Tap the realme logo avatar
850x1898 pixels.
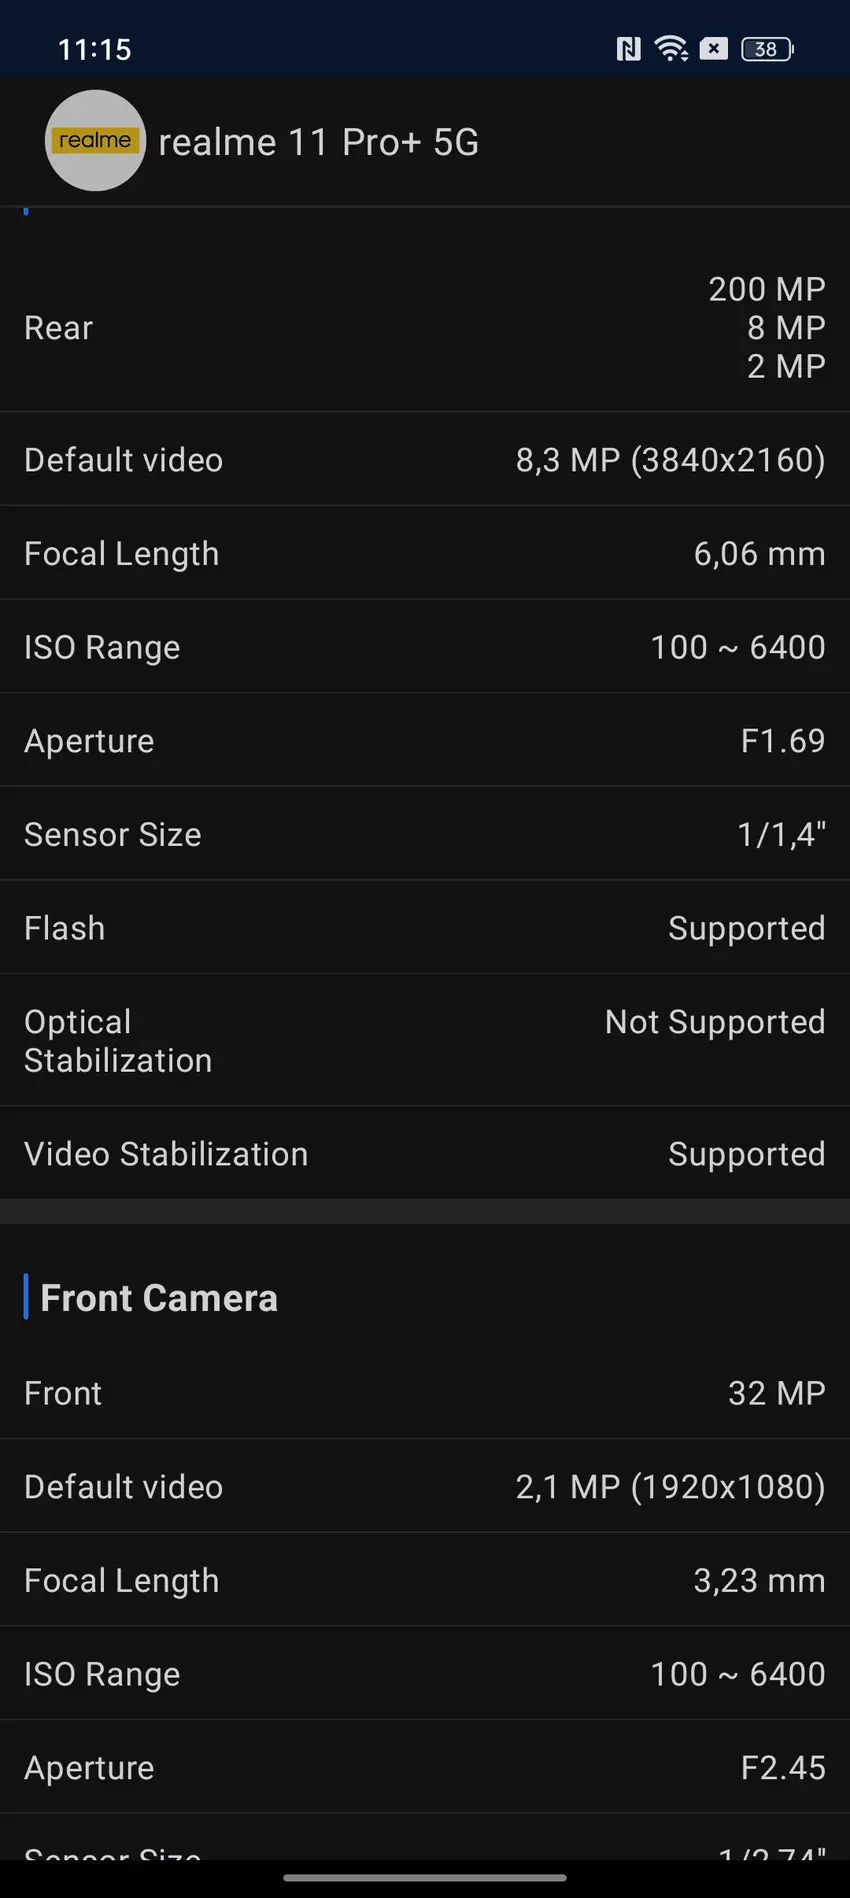[x=95, y=141]
